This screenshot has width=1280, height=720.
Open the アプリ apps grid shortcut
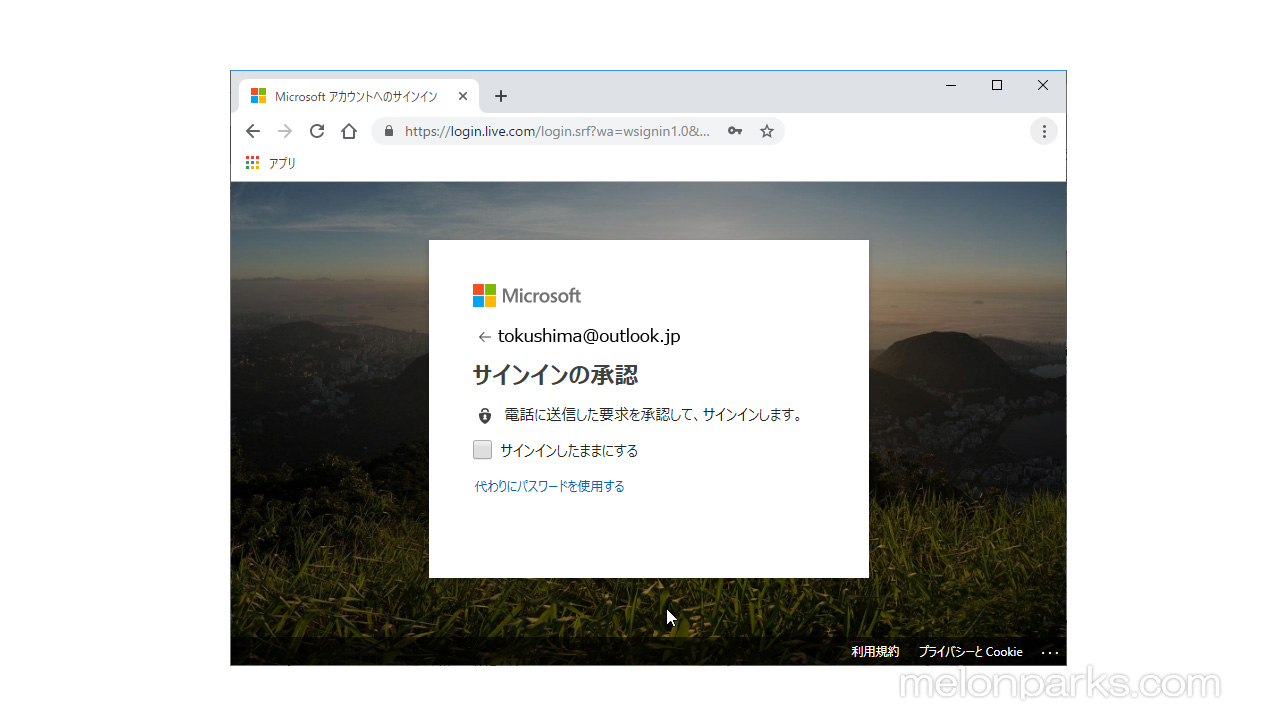pyautogui.click(x=271, y=163)
